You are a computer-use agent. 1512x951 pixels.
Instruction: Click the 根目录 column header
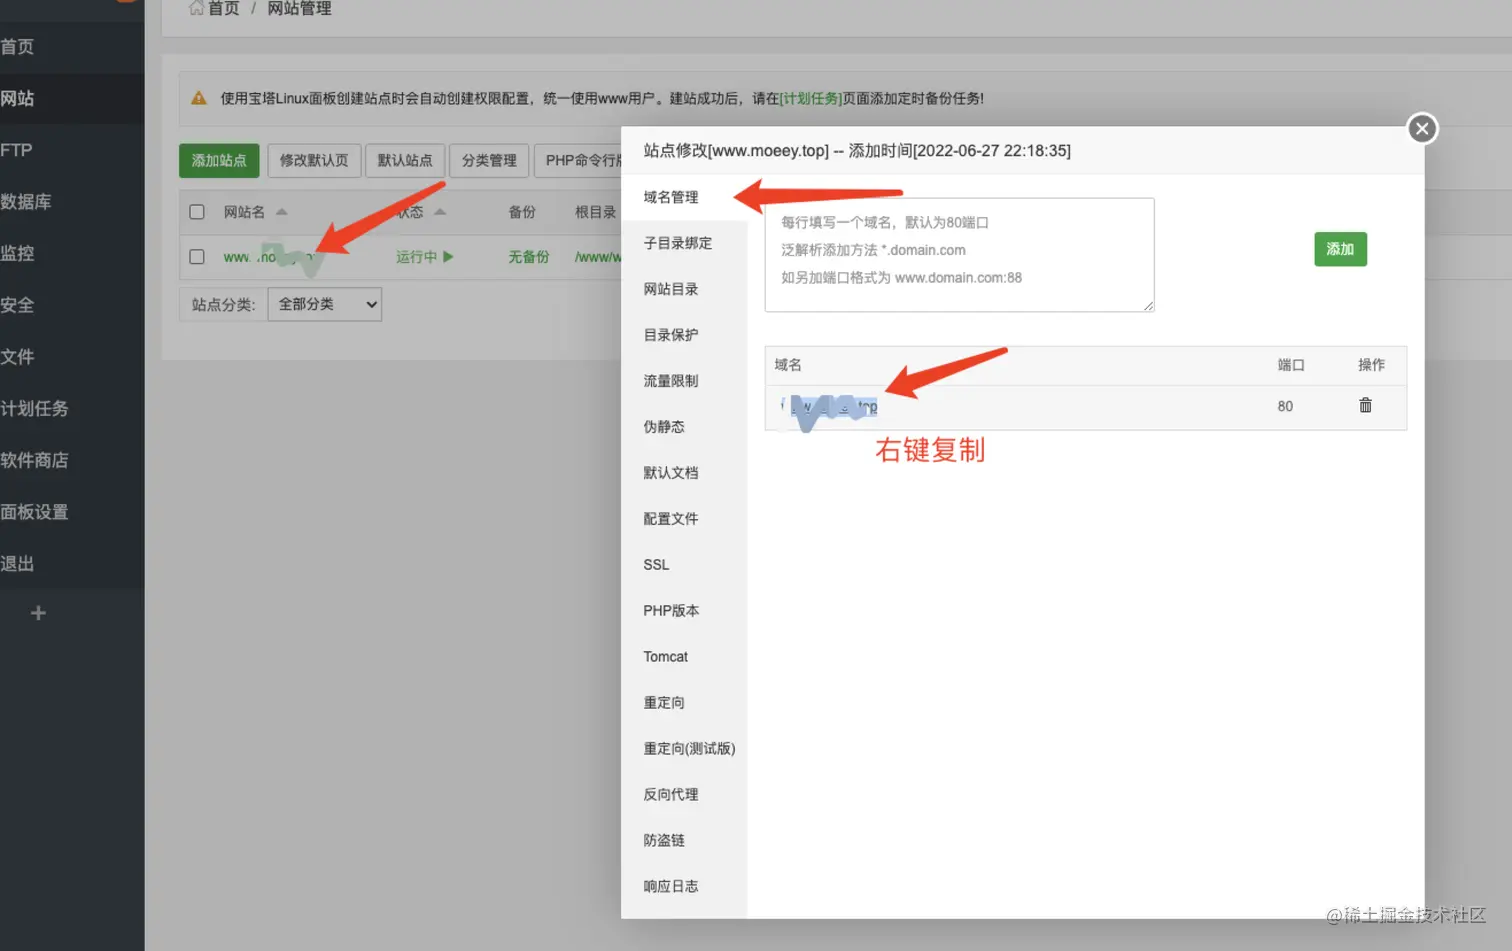click(596, 212)
